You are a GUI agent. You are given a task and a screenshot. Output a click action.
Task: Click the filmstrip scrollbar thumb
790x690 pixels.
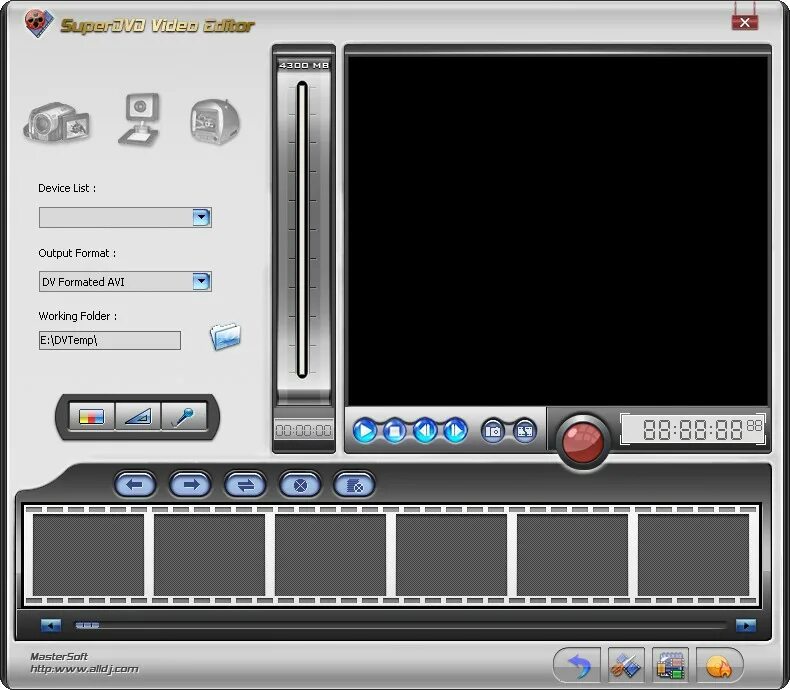(x=87, y=626)
